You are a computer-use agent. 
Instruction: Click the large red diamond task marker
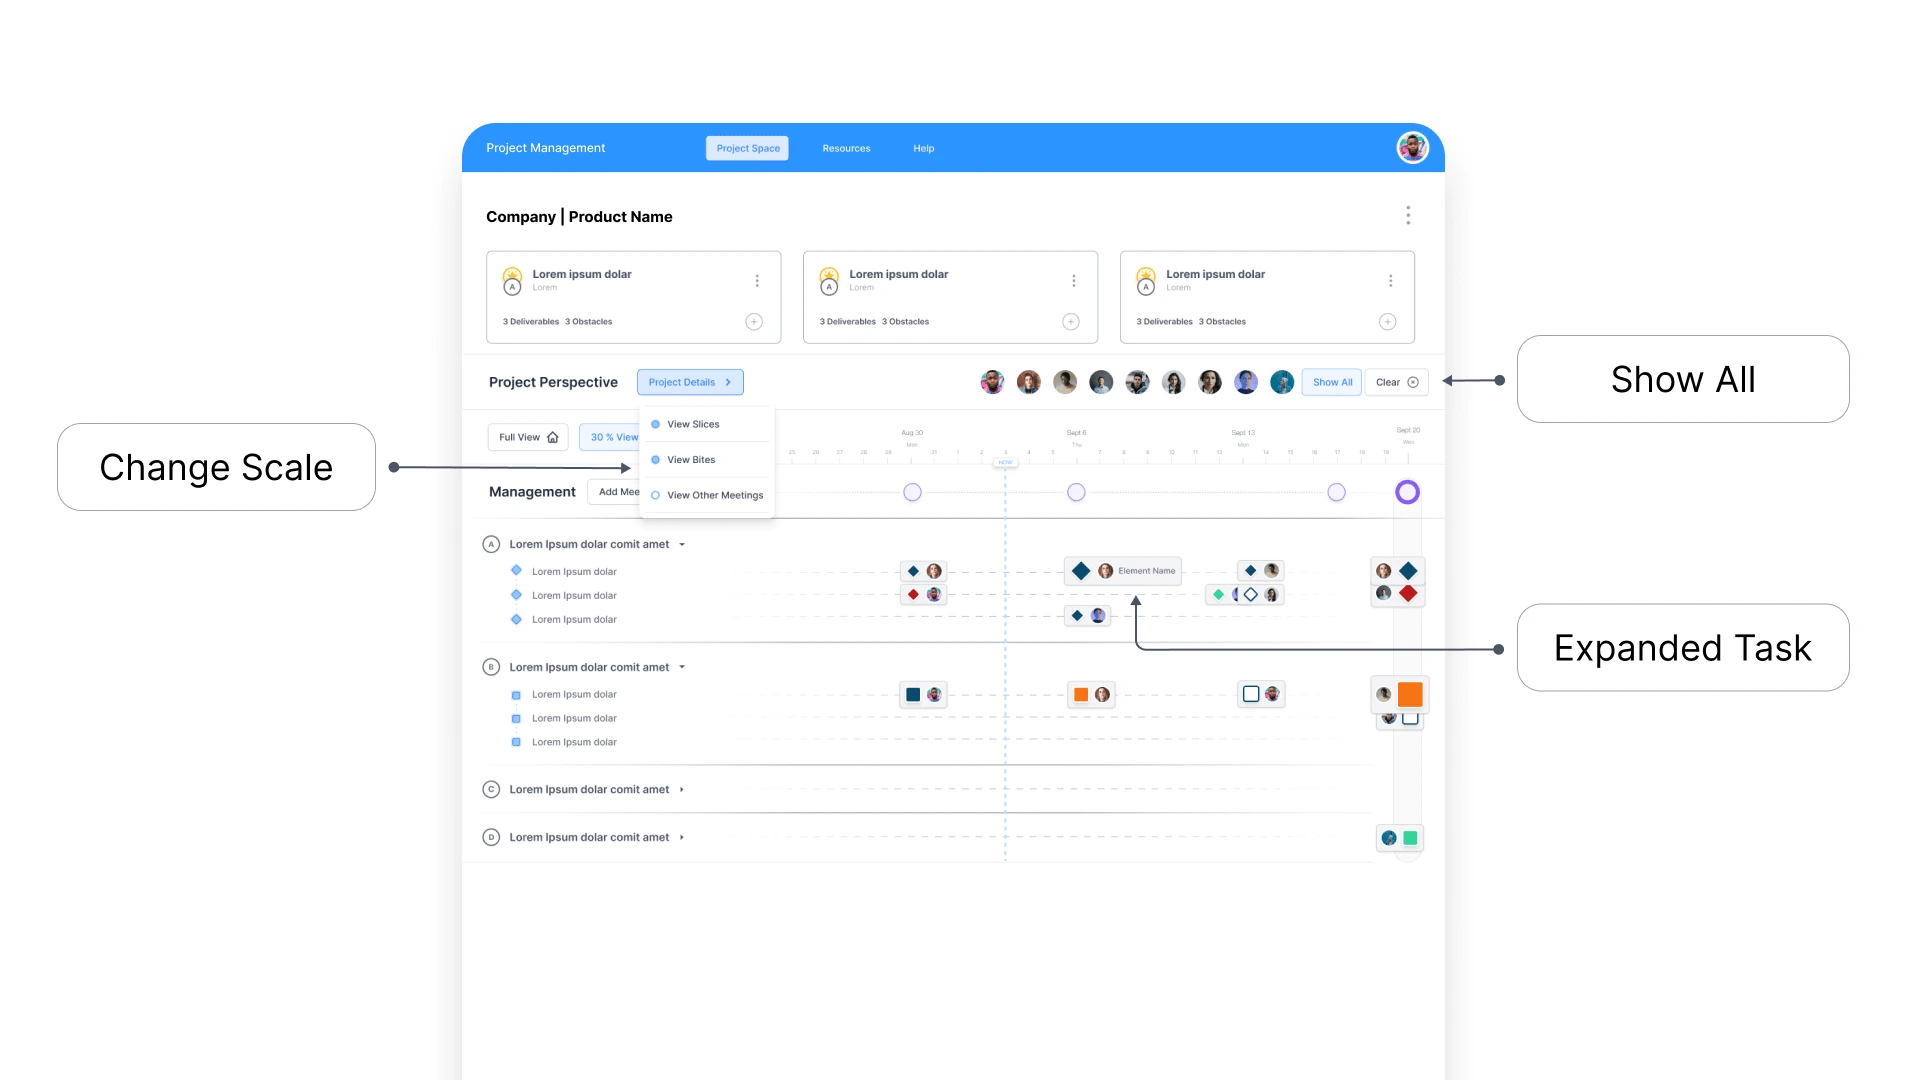pos(1408,594)
